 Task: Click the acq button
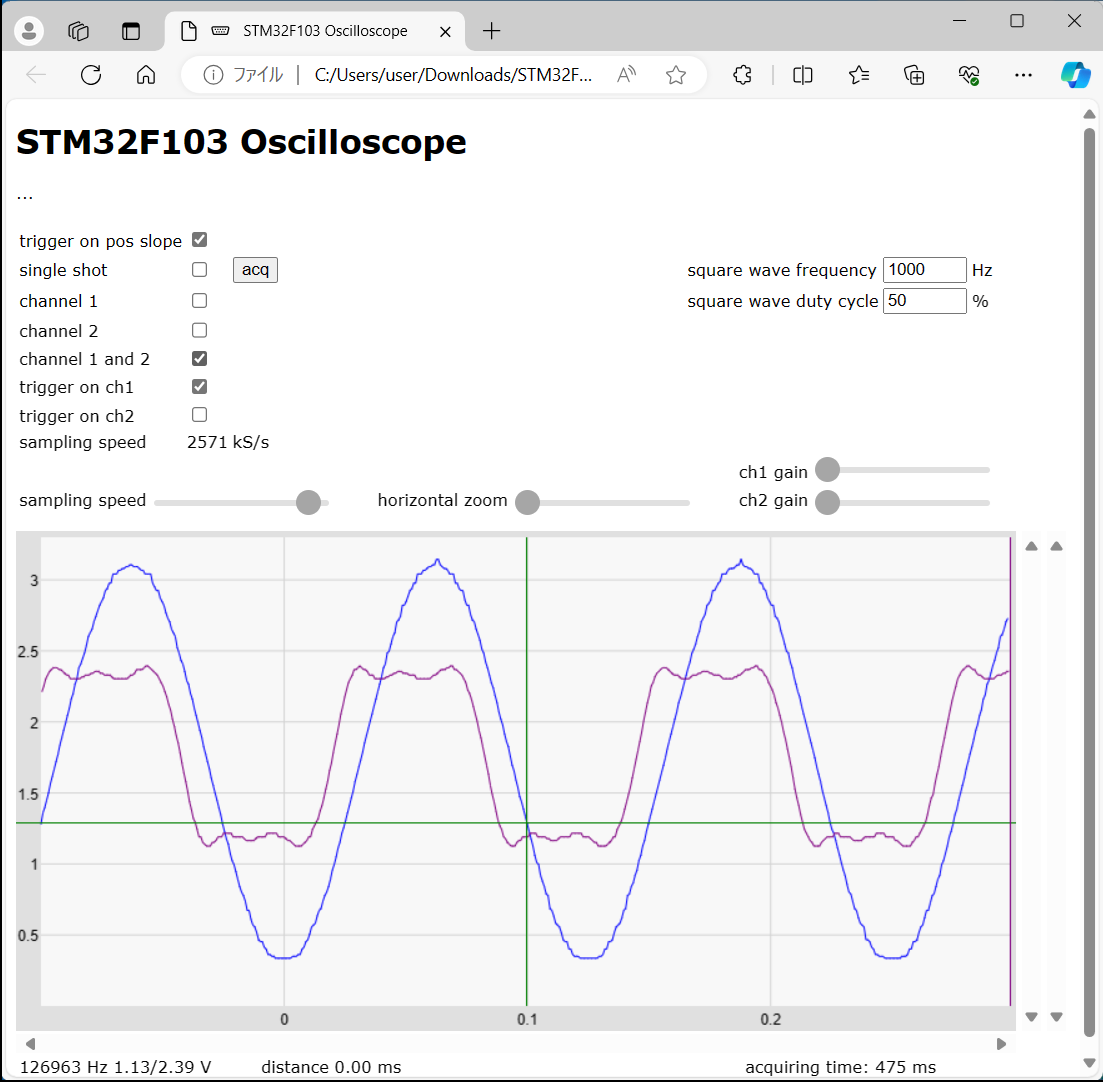255,269
